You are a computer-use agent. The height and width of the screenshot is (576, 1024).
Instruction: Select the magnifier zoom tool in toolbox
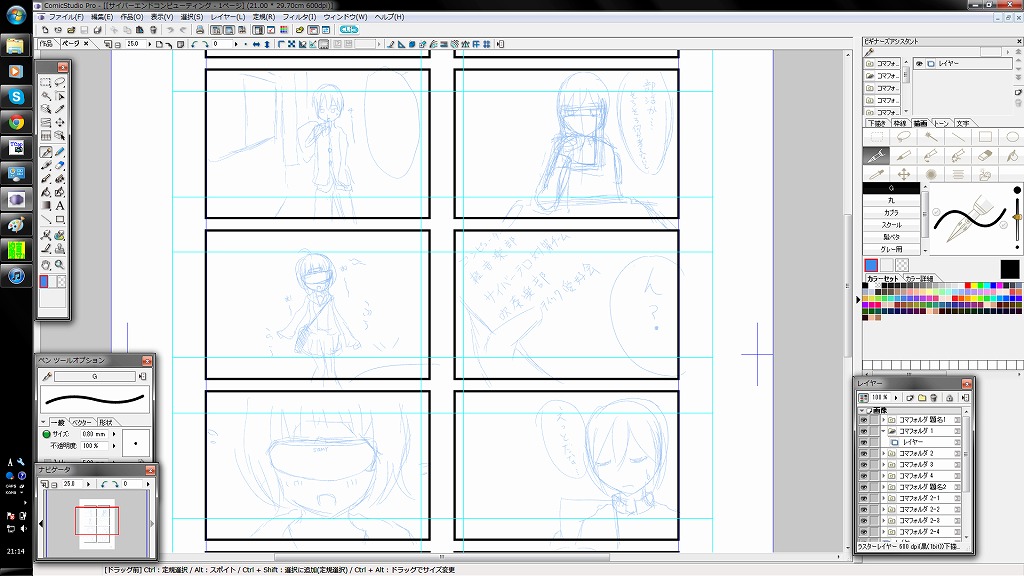pos(59,265)
